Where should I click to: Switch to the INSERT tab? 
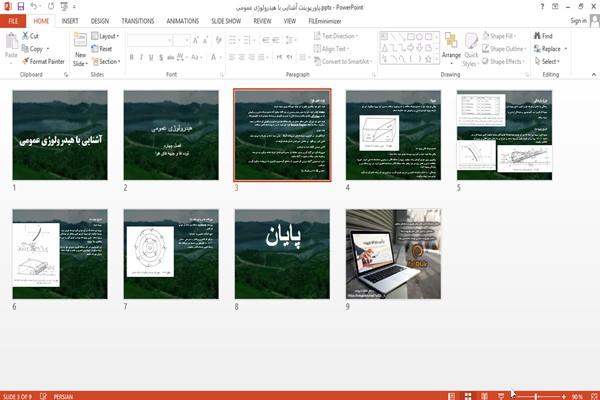(70, 21)
